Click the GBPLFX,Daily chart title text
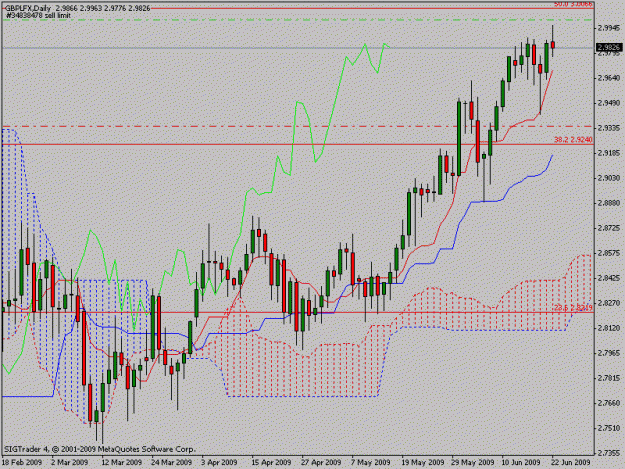Viewport: 625px width, 469px height. 28,8
